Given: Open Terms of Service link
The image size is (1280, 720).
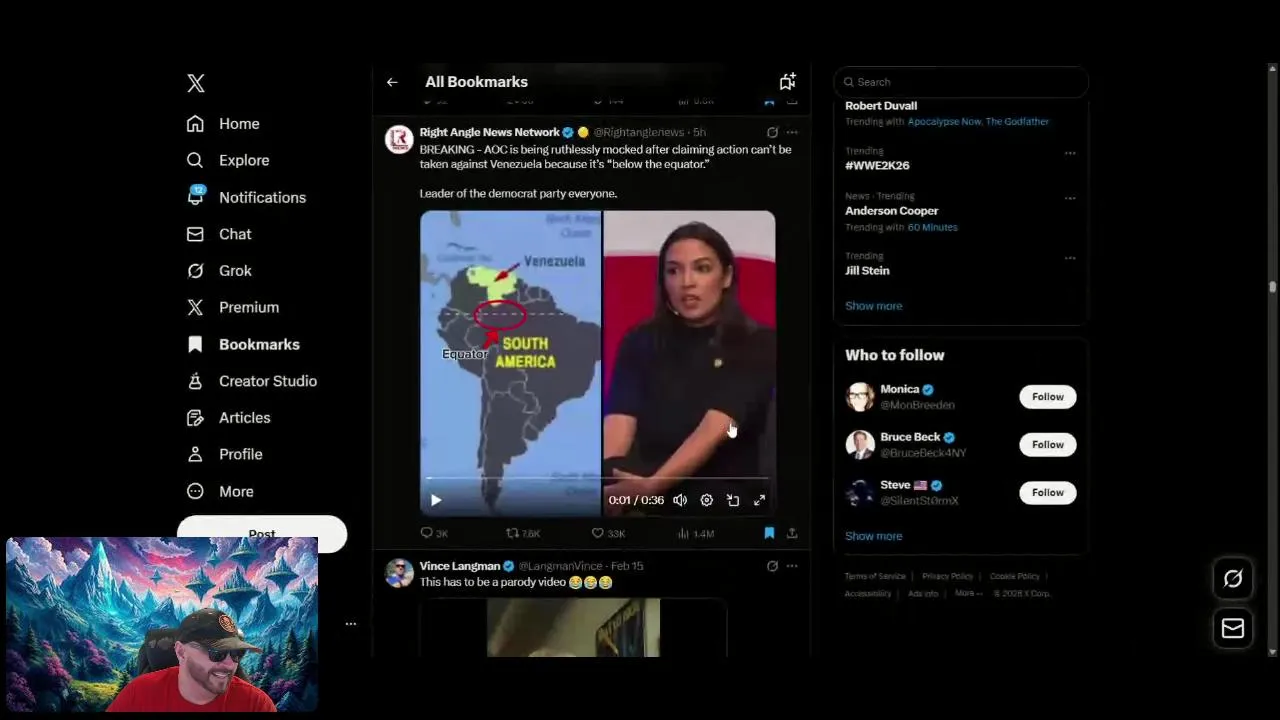Looking at the screenshot, I should pyautogui.click(x=875, y=577).
